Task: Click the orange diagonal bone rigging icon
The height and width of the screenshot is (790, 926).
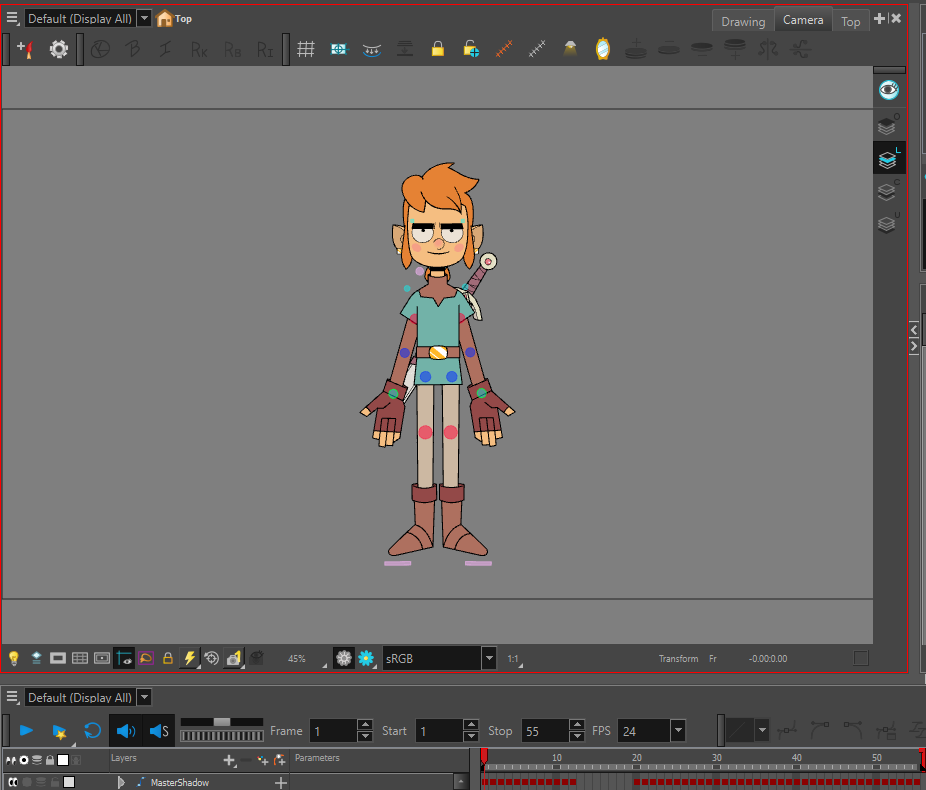Action: (x=504, y=49)
